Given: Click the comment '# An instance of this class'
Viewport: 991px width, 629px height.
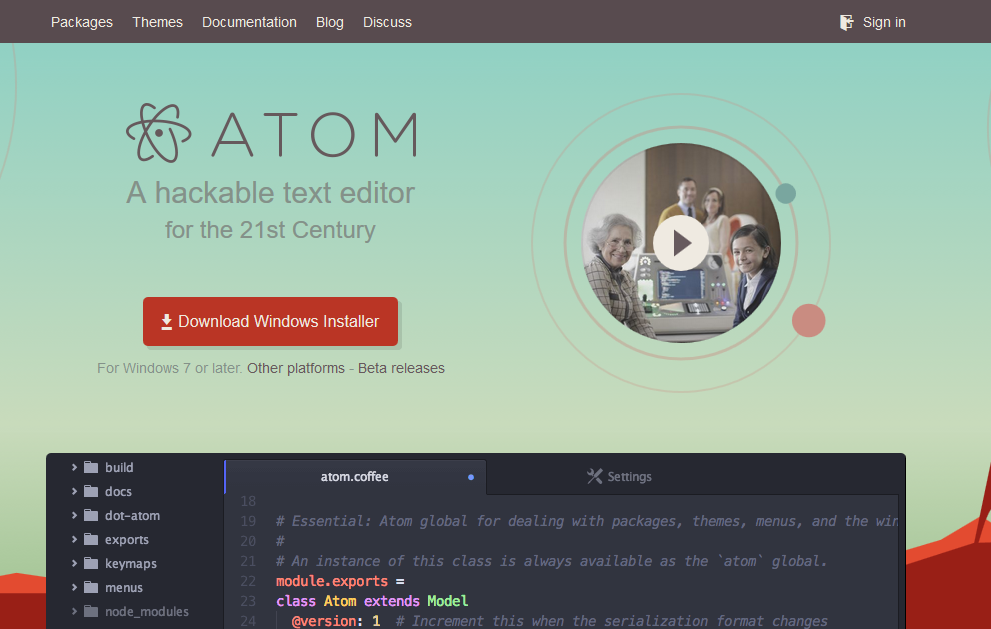Looking at the screenshot, I should coord(551,561).
